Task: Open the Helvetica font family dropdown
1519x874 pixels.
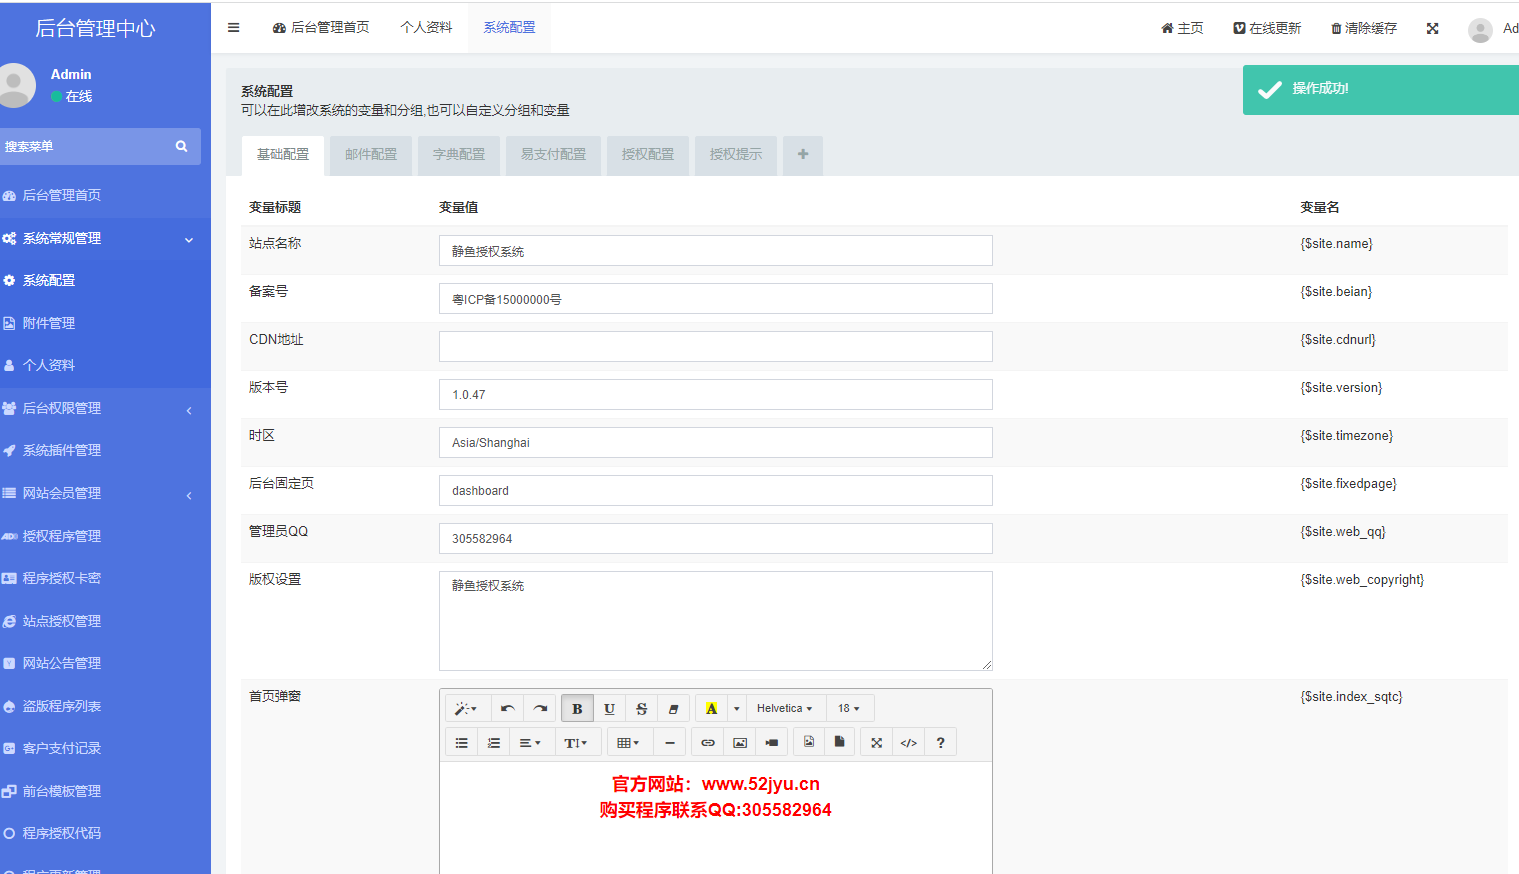Action: point(784,709)
